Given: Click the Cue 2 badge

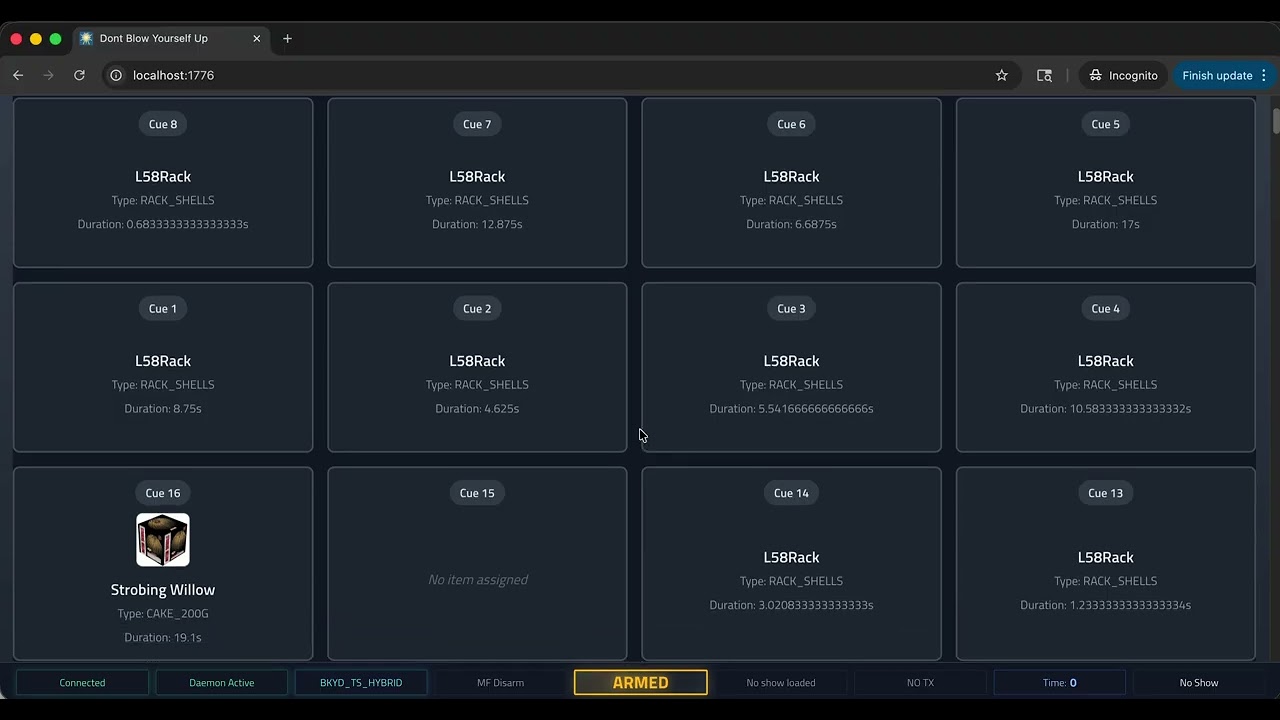Looking at the screenshot, I should click(x=477, y=308).
